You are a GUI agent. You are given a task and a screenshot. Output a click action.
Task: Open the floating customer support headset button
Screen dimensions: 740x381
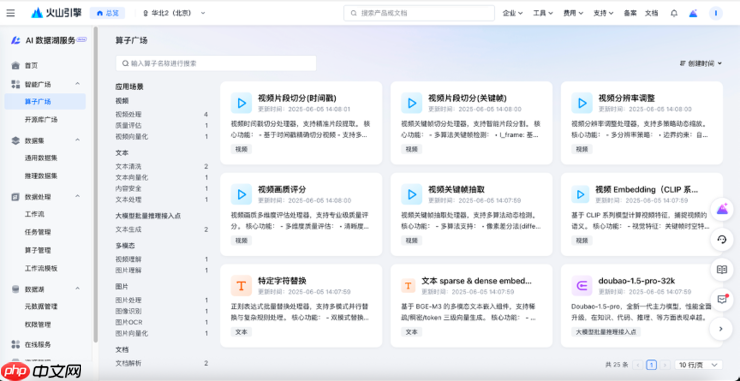[722, 239]
